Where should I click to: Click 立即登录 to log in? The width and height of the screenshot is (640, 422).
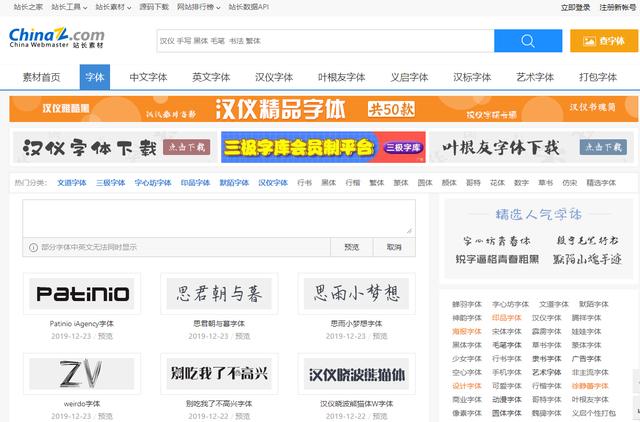click(575, 7)
